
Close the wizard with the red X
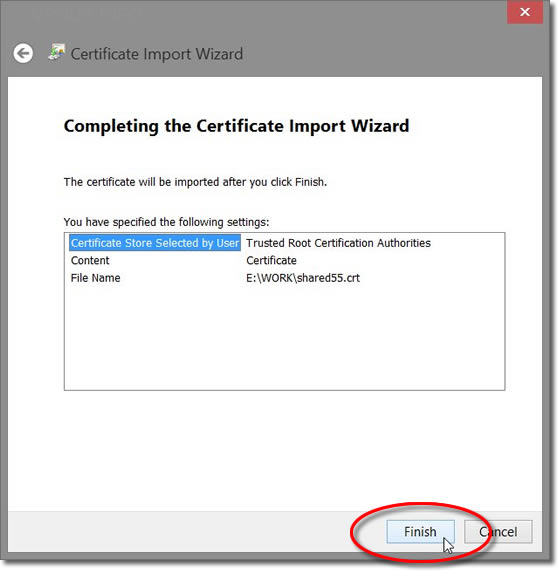tap(524, 12)
